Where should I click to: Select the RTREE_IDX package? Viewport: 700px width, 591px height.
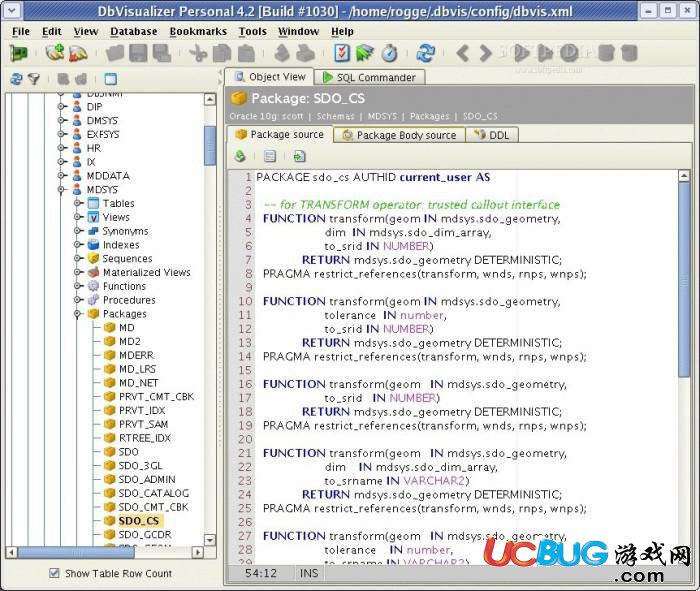click(145, 438)
